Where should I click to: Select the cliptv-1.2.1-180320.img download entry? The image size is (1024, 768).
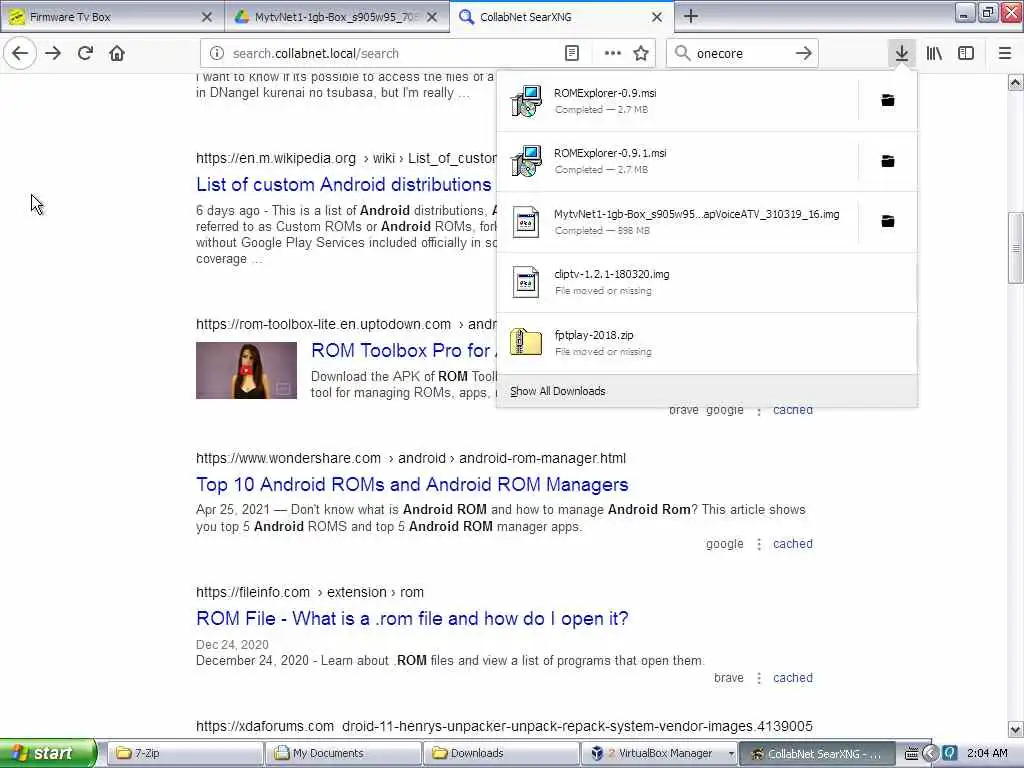pos(707,282)
